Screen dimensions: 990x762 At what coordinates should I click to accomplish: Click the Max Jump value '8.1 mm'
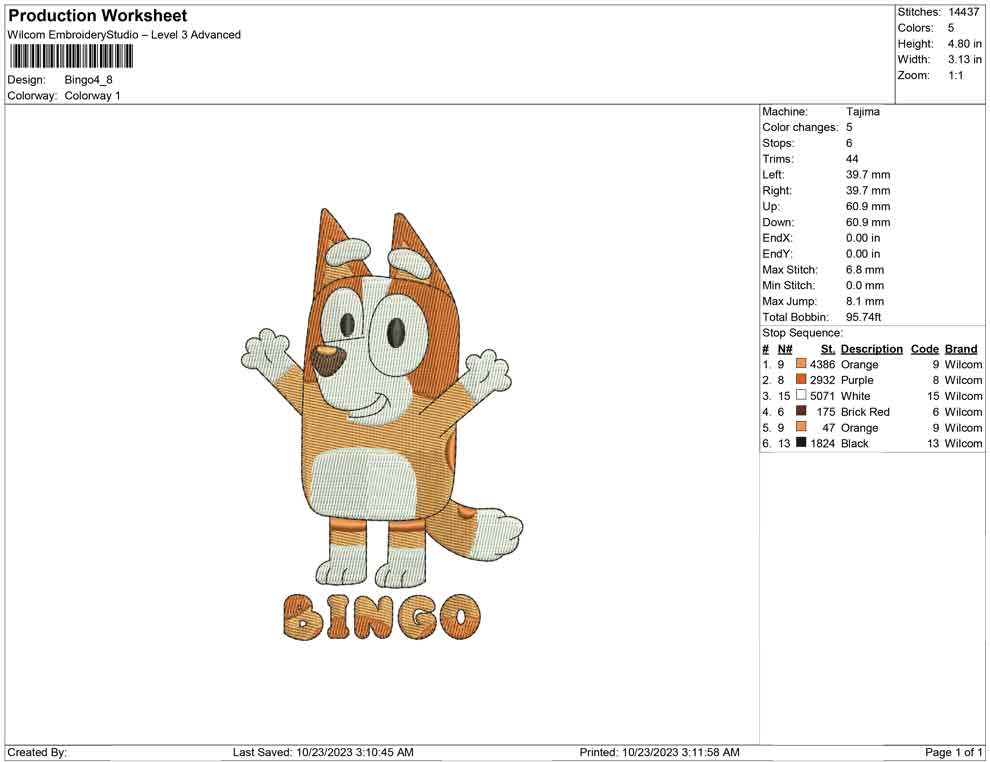tap(864, 301)
